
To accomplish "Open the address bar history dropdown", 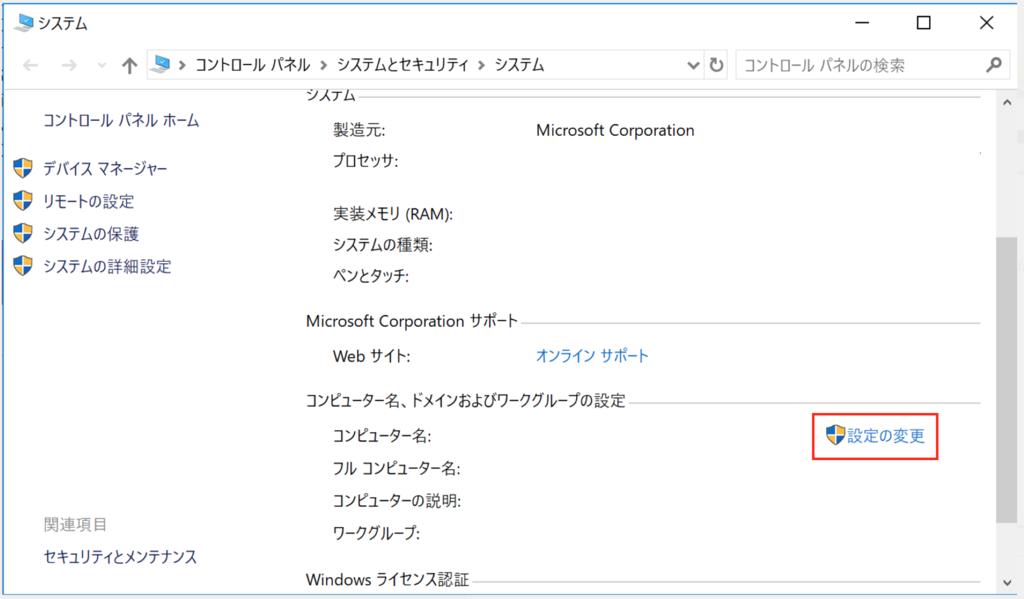I will click(x=694, y=64).
